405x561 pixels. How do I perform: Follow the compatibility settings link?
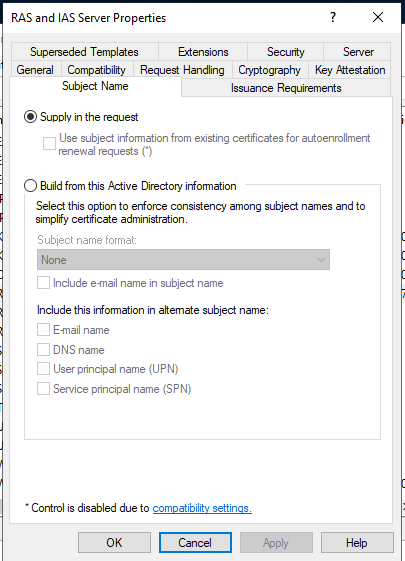pos(202,508)
